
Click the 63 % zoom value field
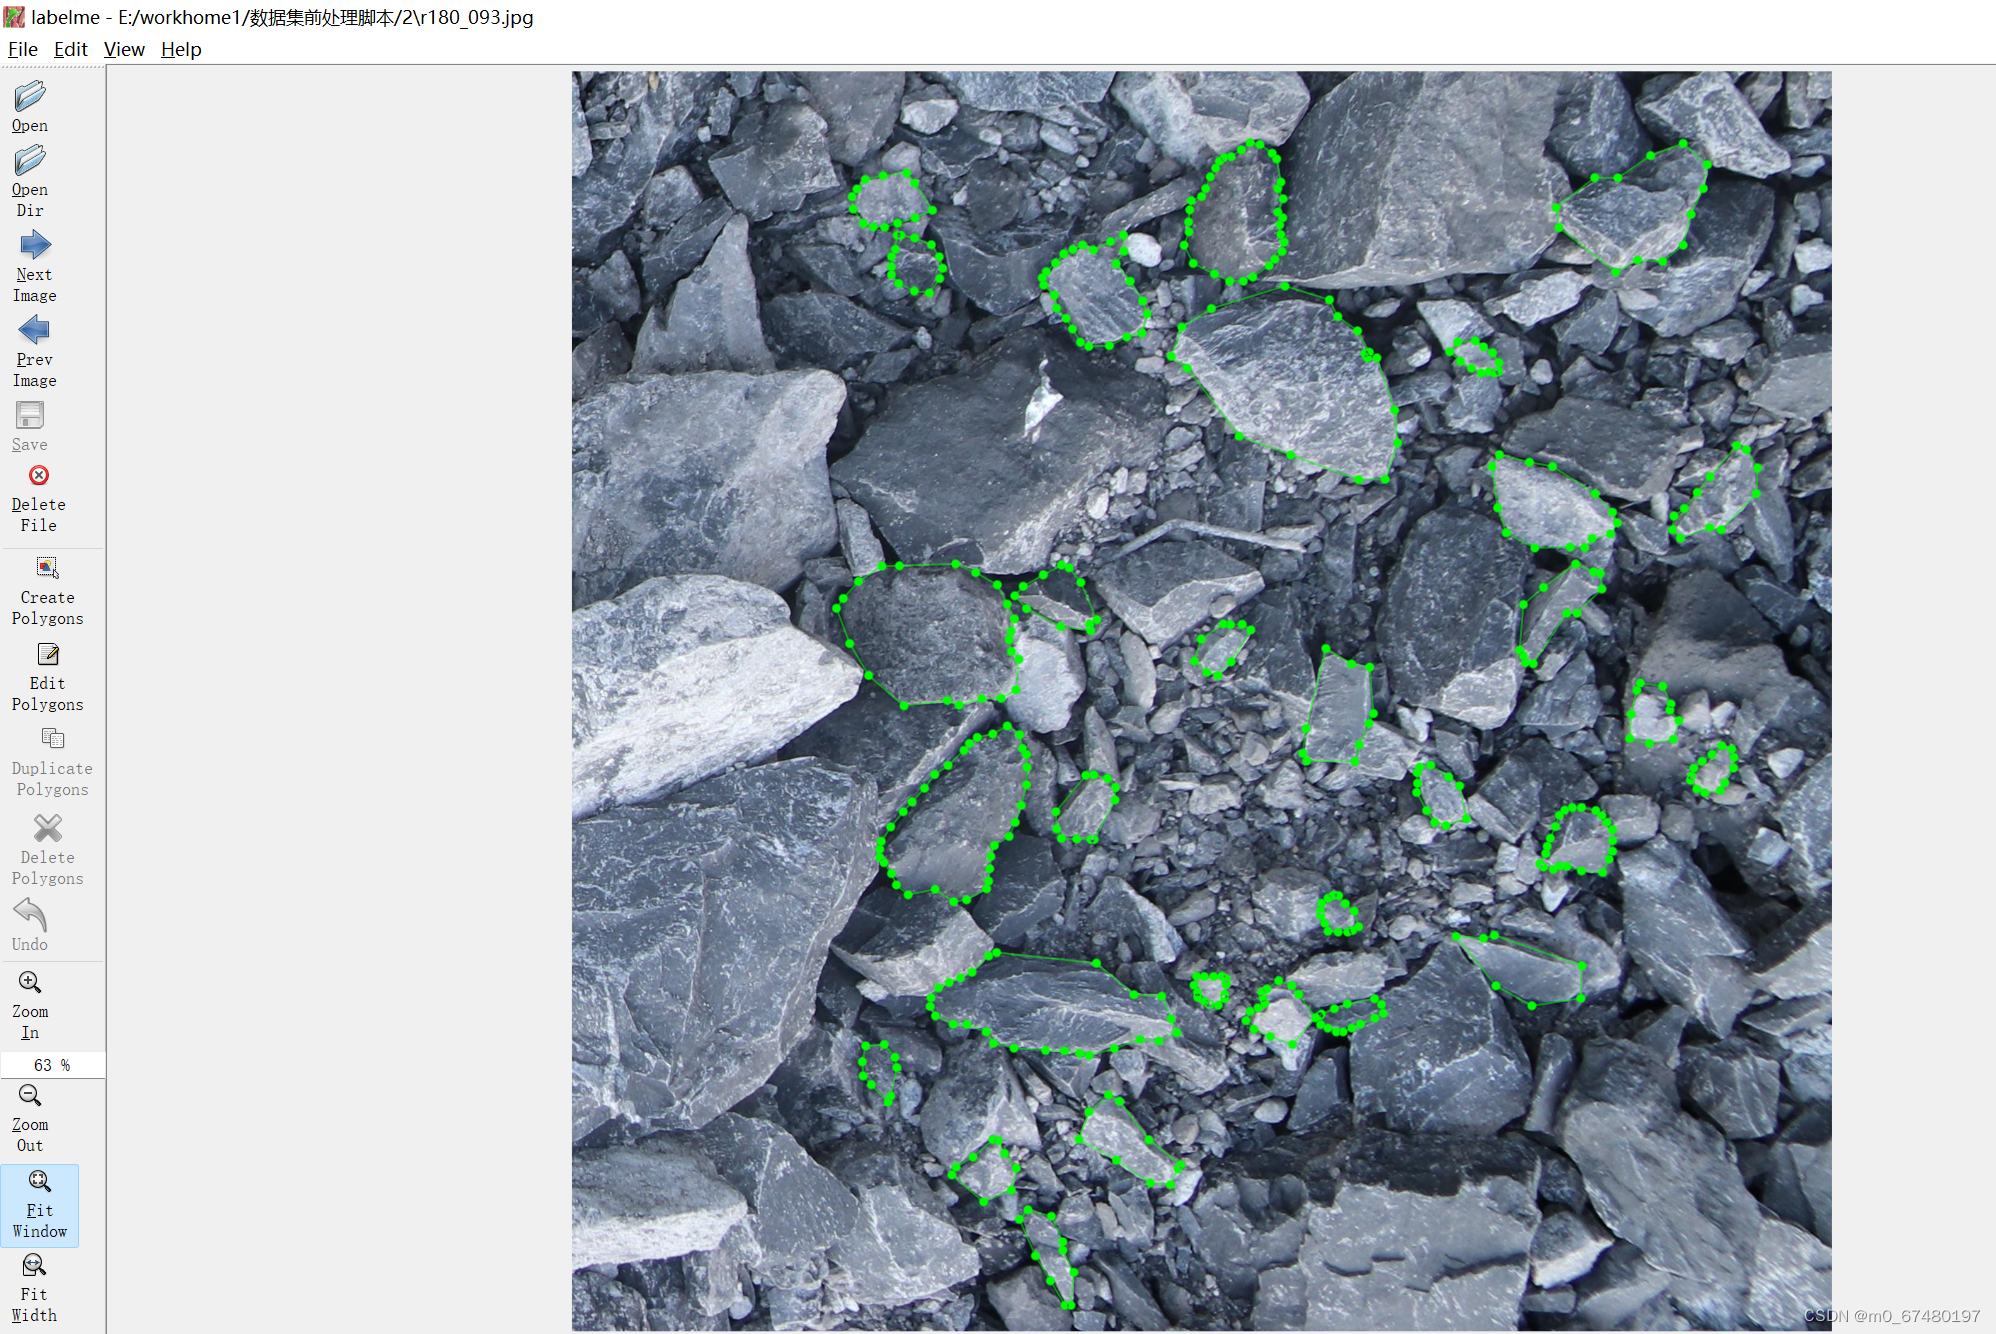[x=52, y=1065]
